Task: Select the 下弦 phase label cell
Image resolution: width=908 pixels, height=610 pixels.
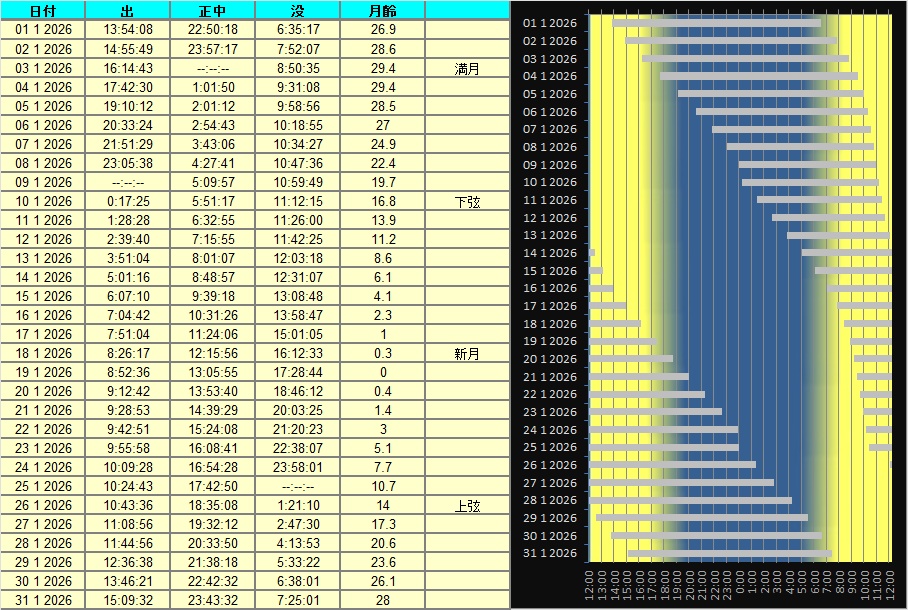Action: click(x=467, y=201)
